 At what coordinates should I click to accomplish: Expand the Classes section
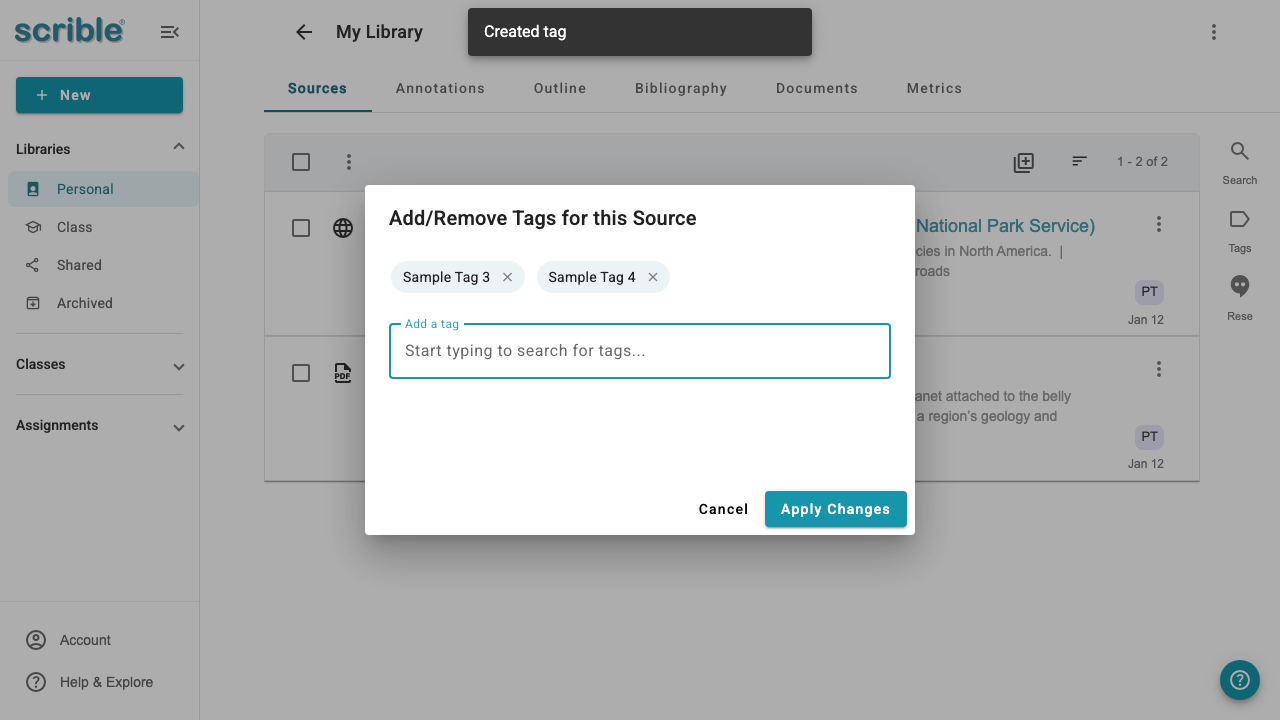179,366
